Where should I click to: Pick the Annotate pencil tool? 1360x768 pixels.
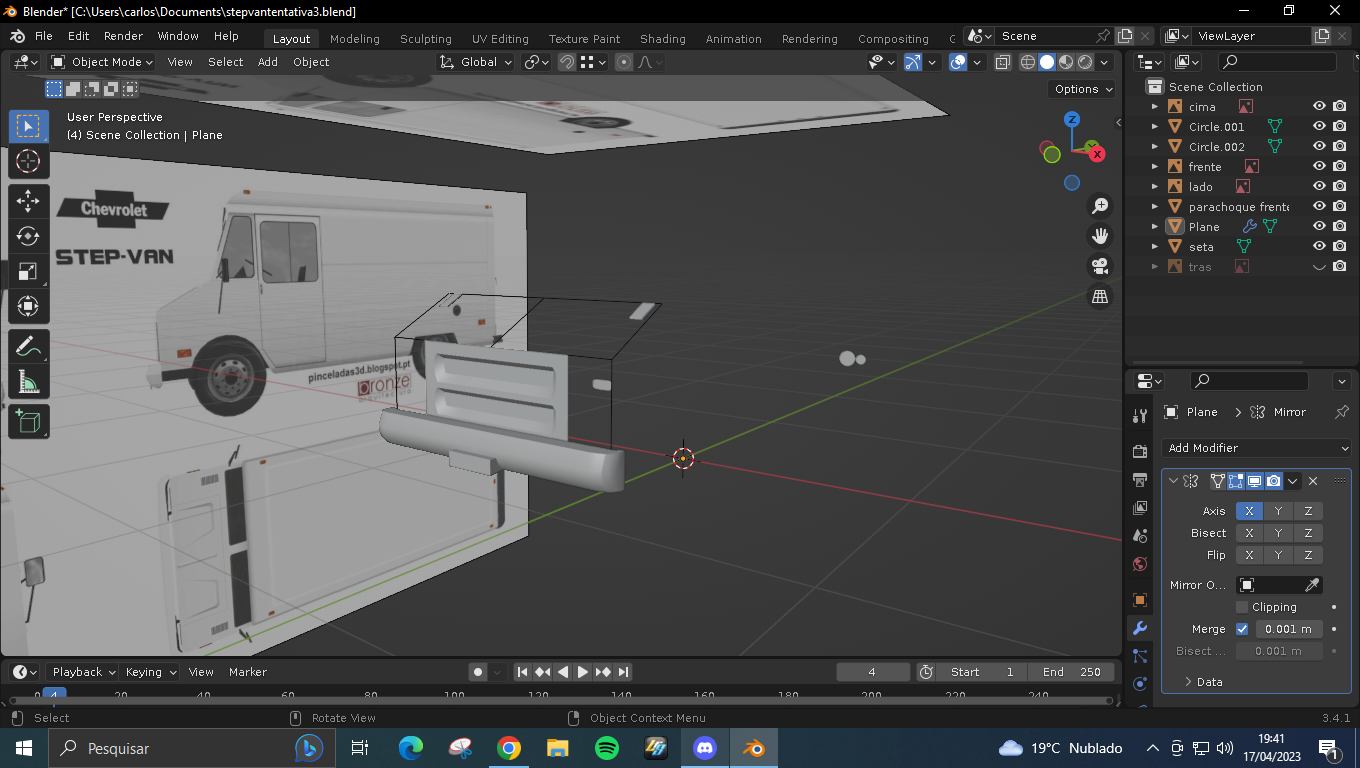28,347
